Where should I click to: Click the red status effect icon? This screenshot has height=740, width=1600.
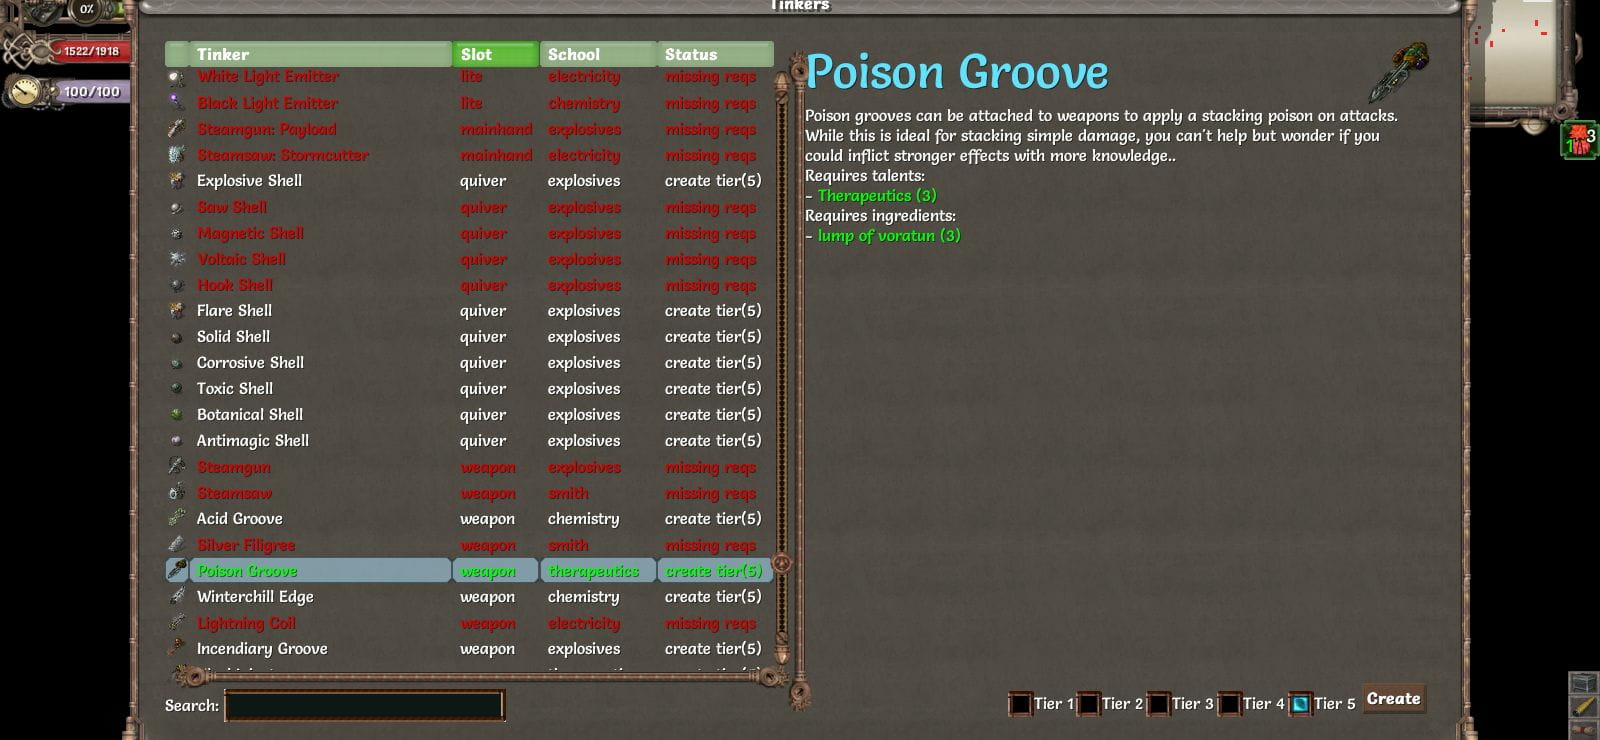pos(1579,139)
